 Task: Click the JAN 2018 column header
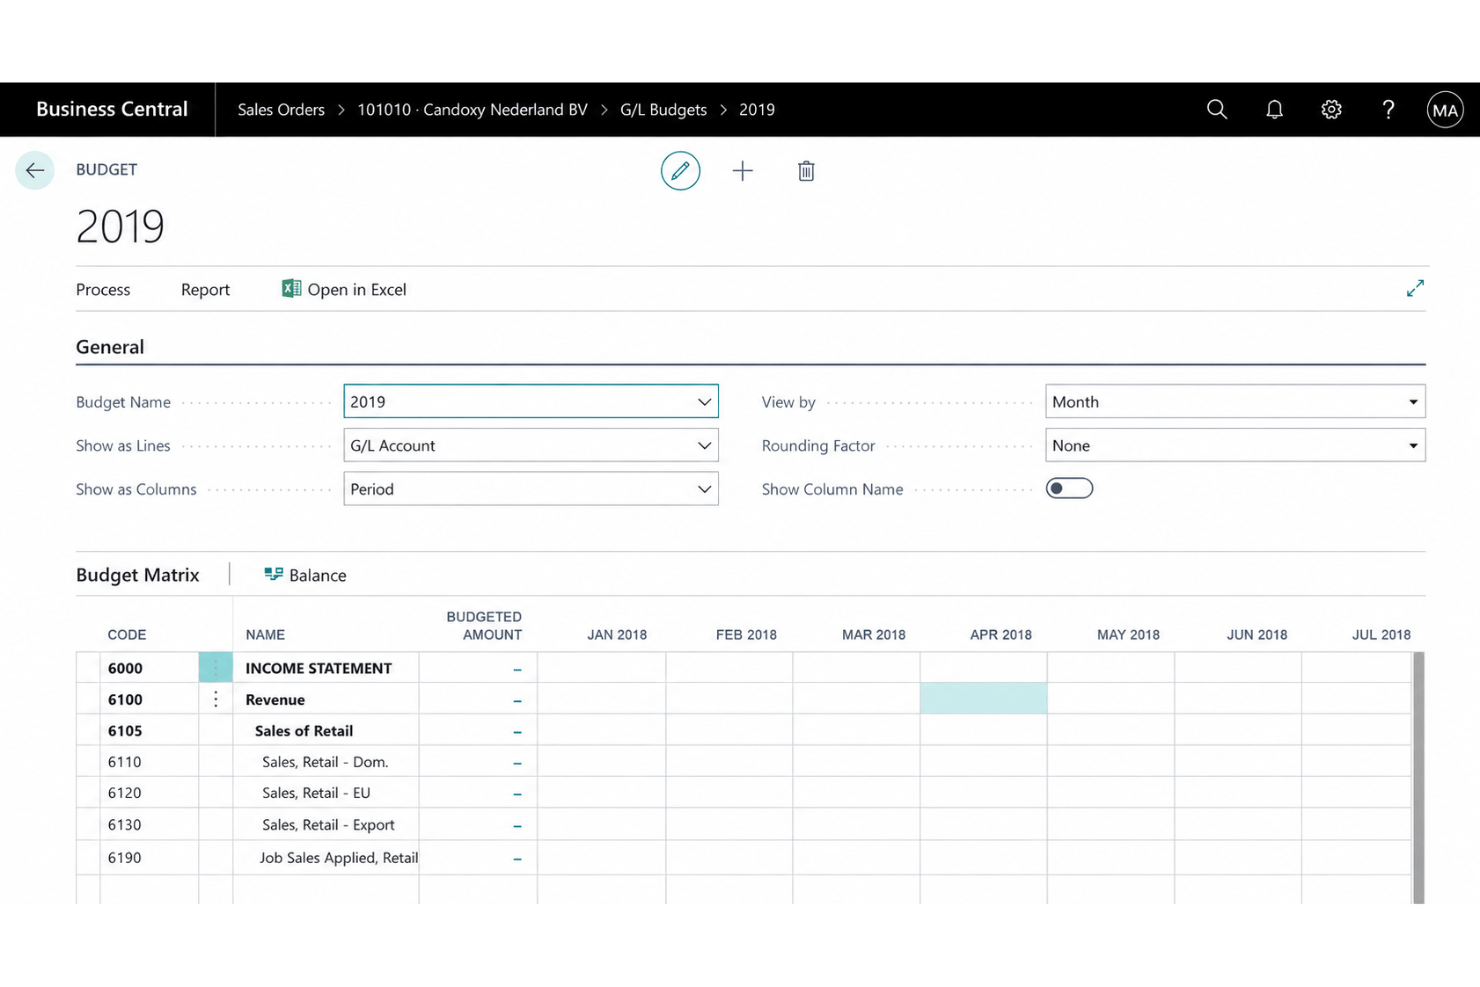pyautogui.click(x=617, y=634)
